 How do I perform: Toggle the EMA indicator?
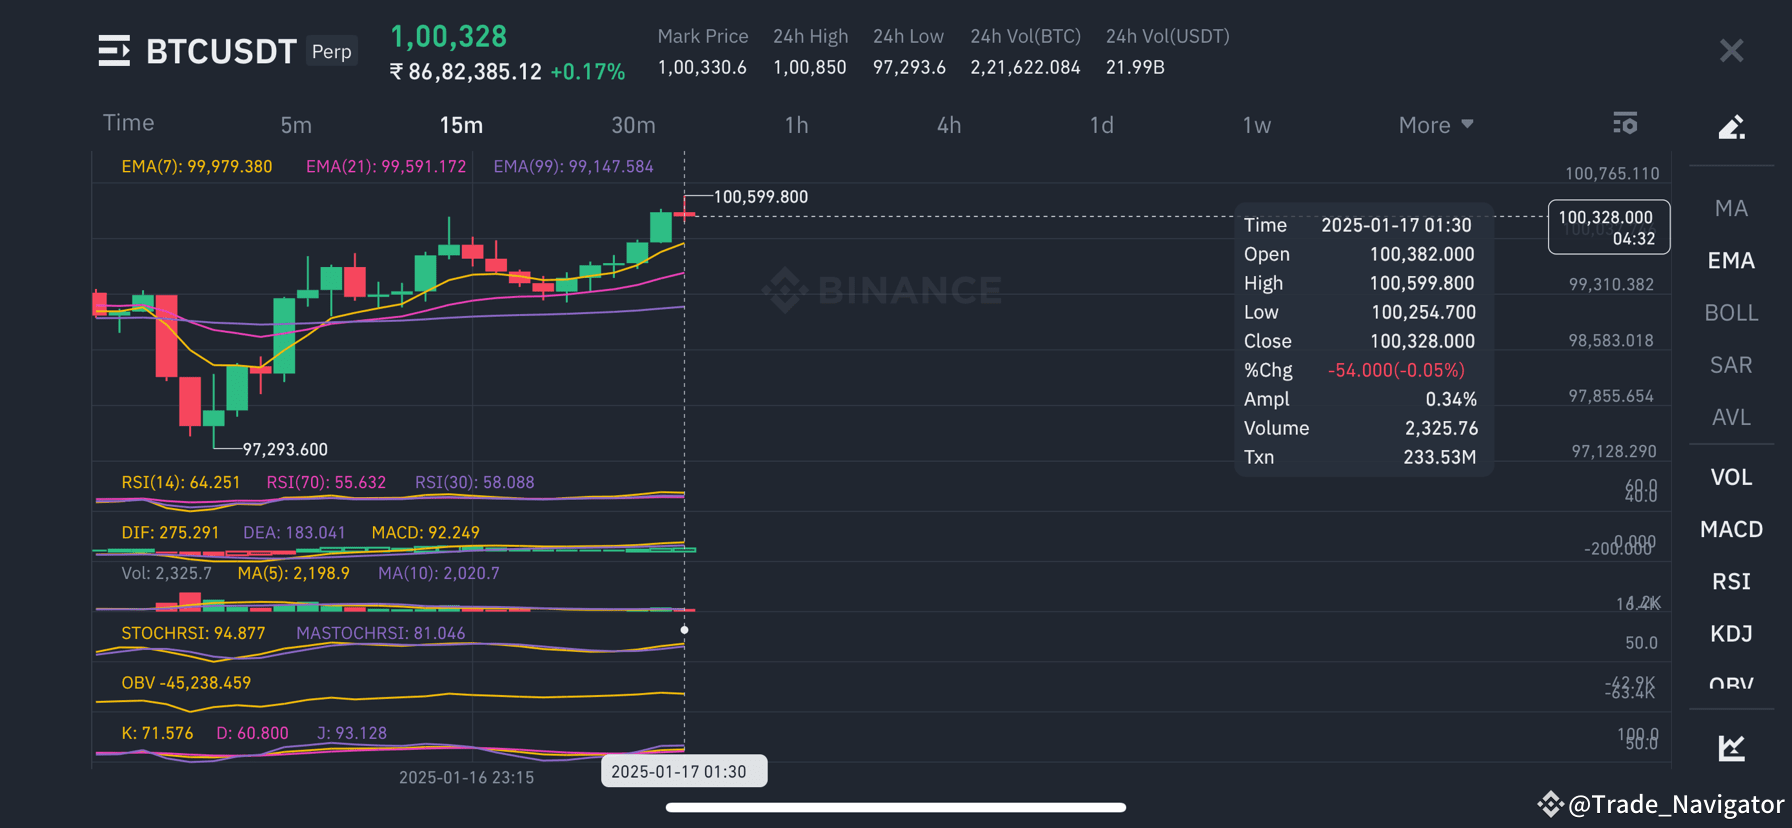coord(1731,260)
